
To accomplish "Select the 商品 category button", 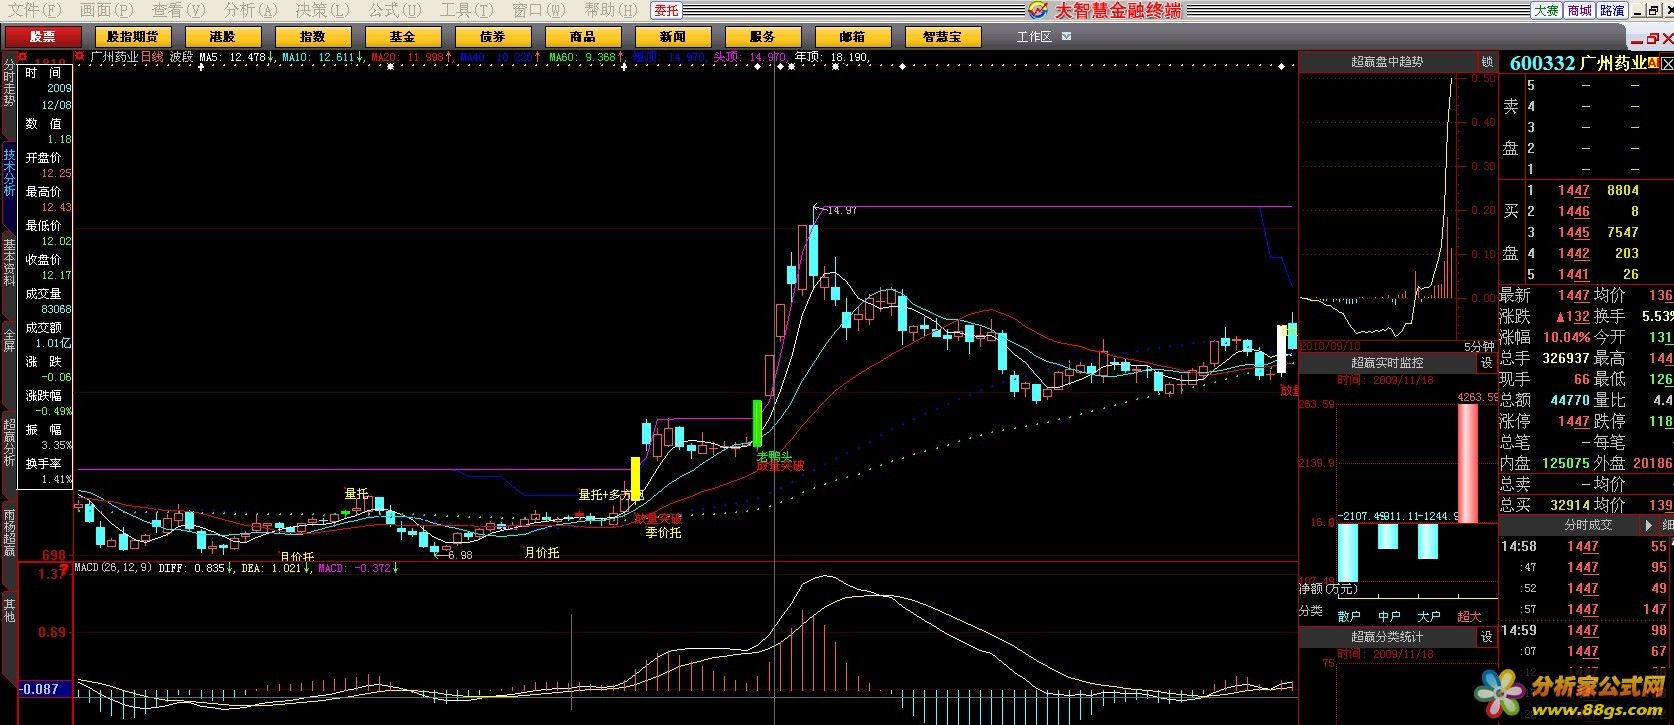I will [583, 37].
